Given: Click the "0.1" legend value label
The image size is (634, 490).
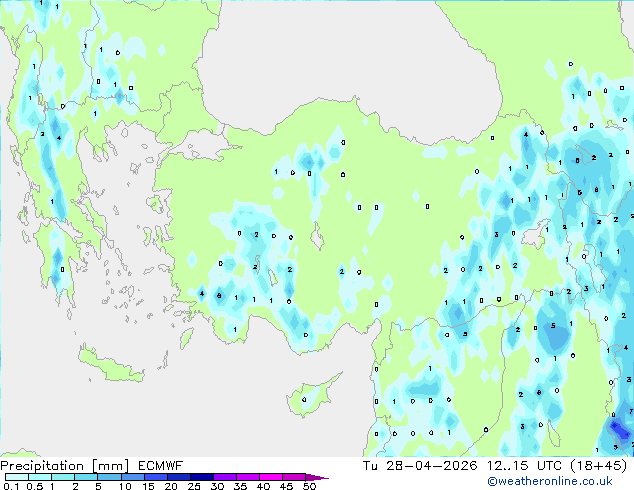Looking at the screenshot, I should pyautogui.click(x=11, y=486).
